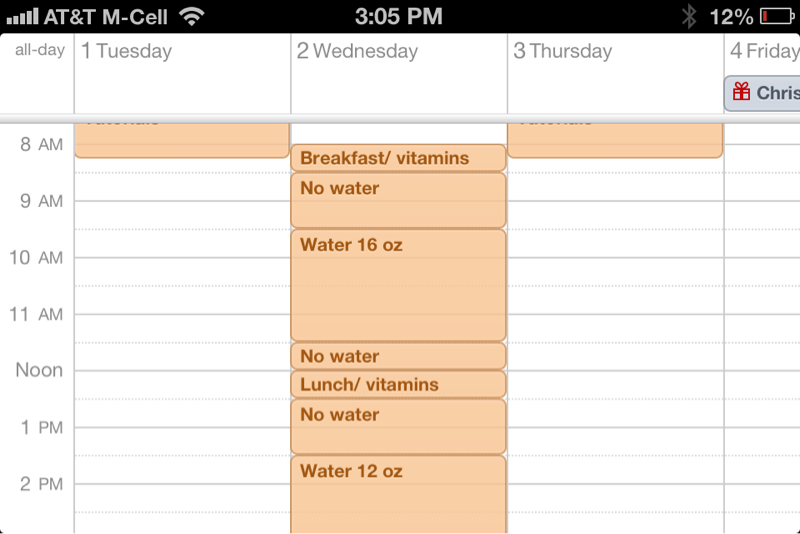
Task: Open the Water 16 oz event
Action: coord(398,285)
